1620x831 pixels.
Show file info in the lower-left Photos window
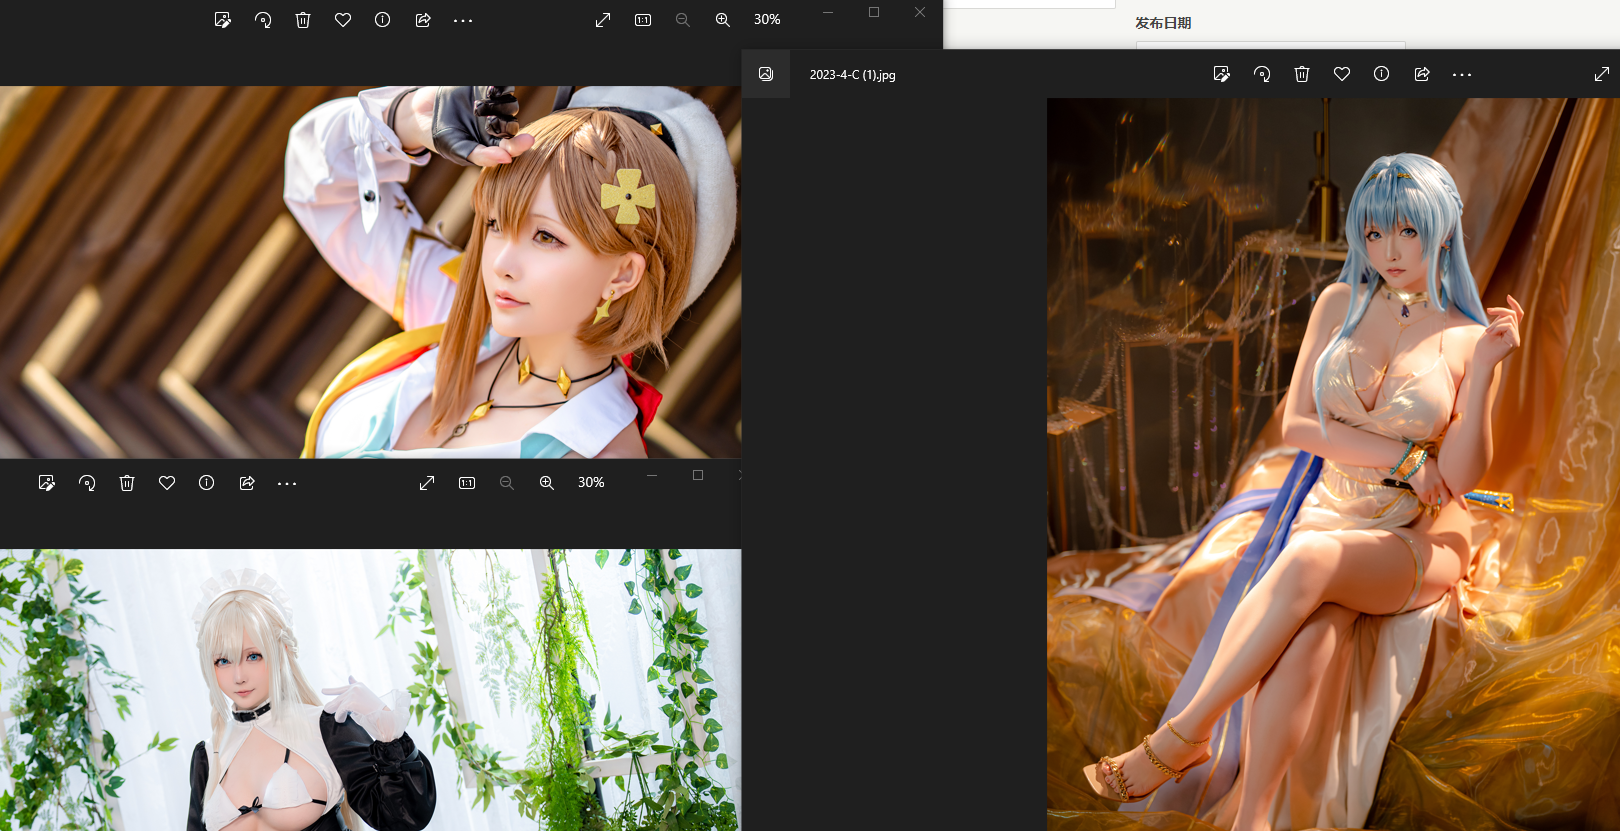pos(206,483)
